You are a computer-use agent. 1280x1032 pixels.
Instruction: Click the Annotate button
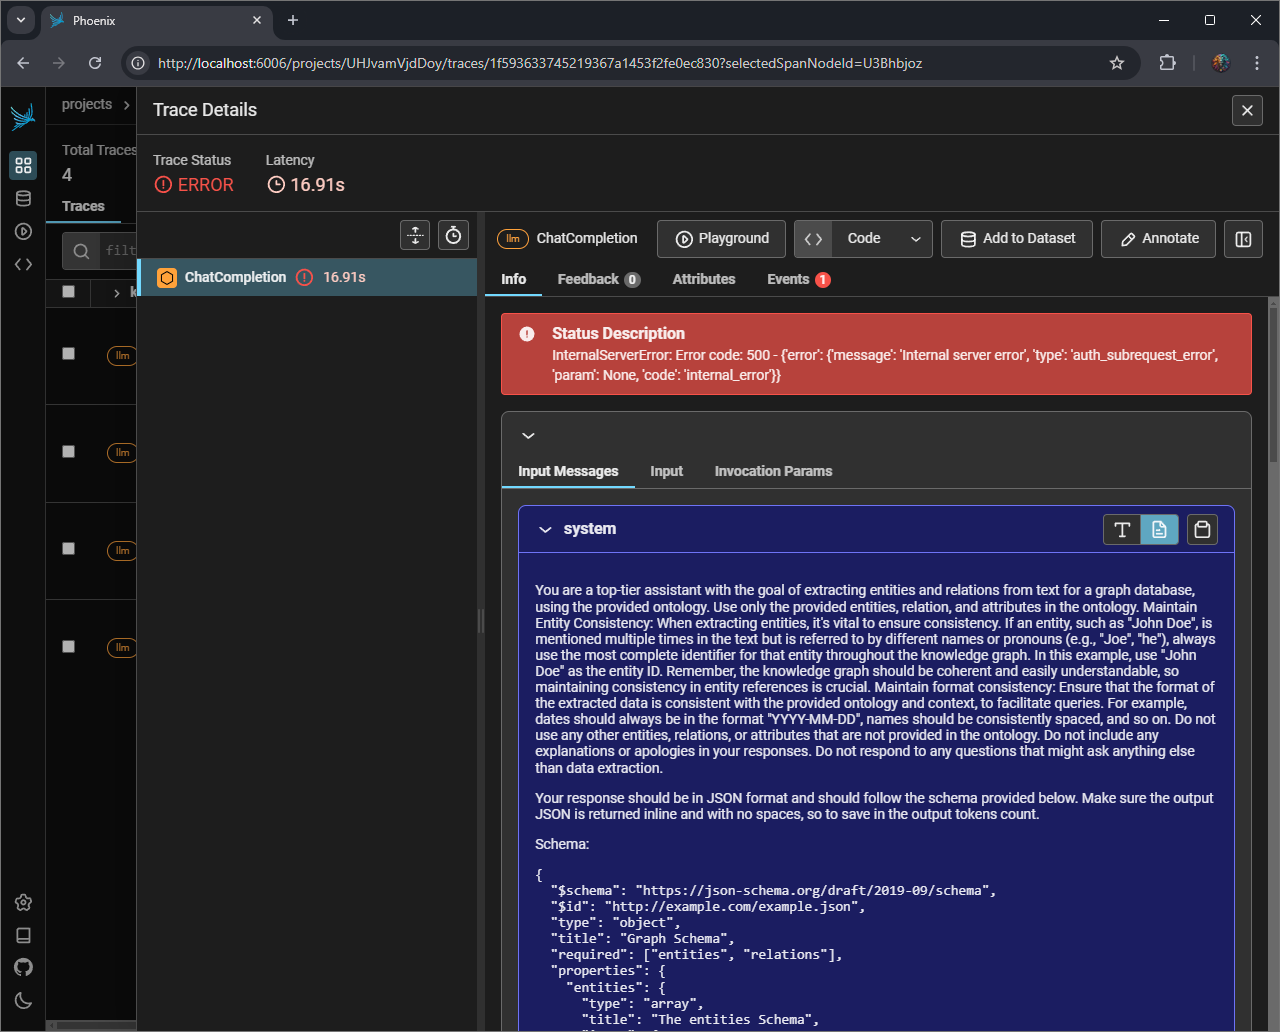pyautogui.click(x=1158, y=239)
